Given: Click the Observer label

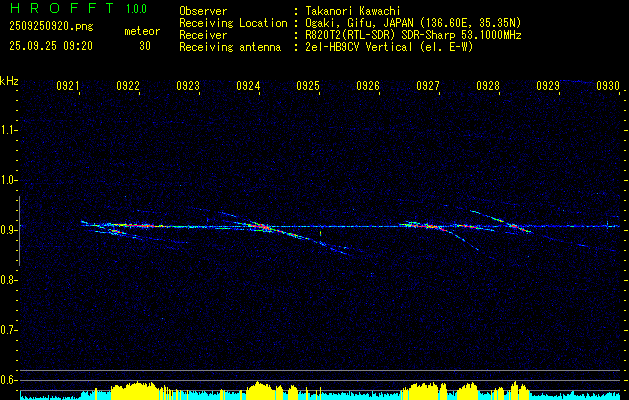Looking at the screenshot, I should (x=203, y=11).
